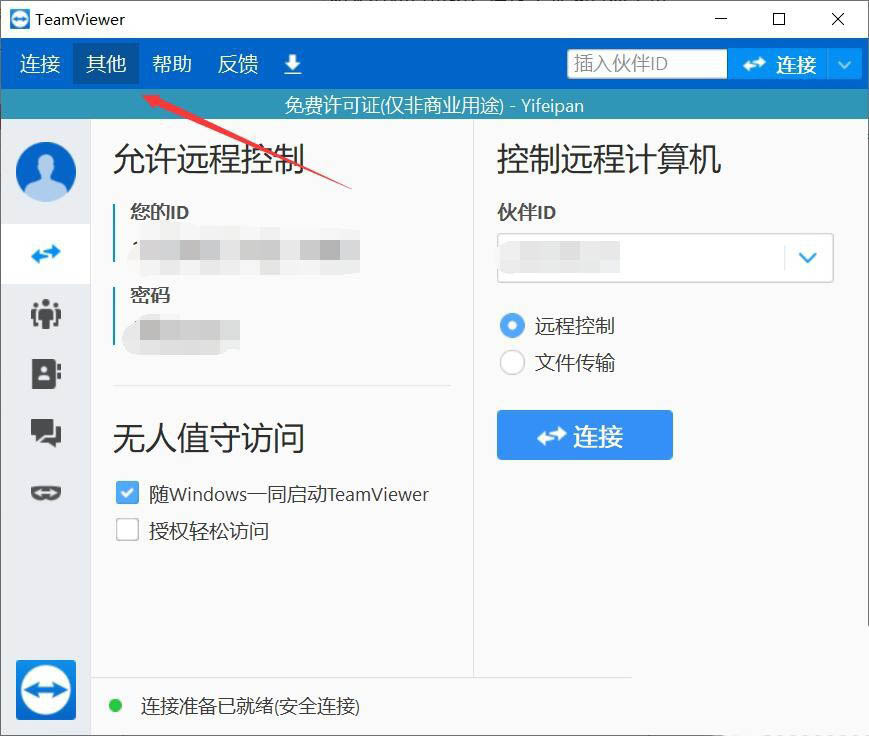Maximize the TeamViewer window

779,19
